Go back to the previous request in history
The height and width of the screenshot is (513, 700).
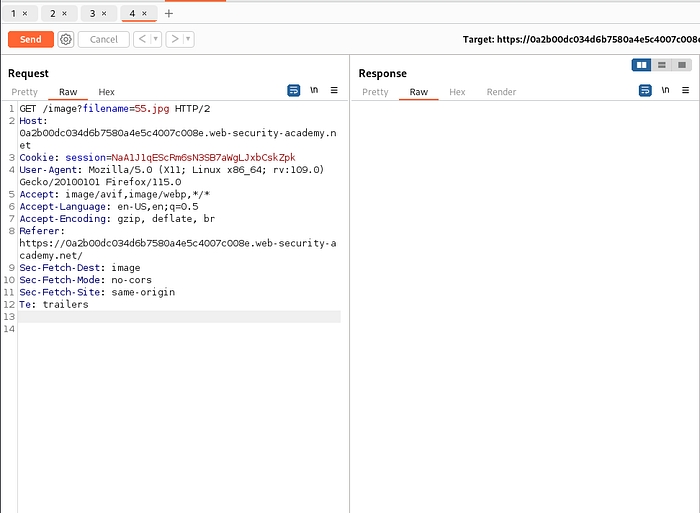(x=142, y=39)
